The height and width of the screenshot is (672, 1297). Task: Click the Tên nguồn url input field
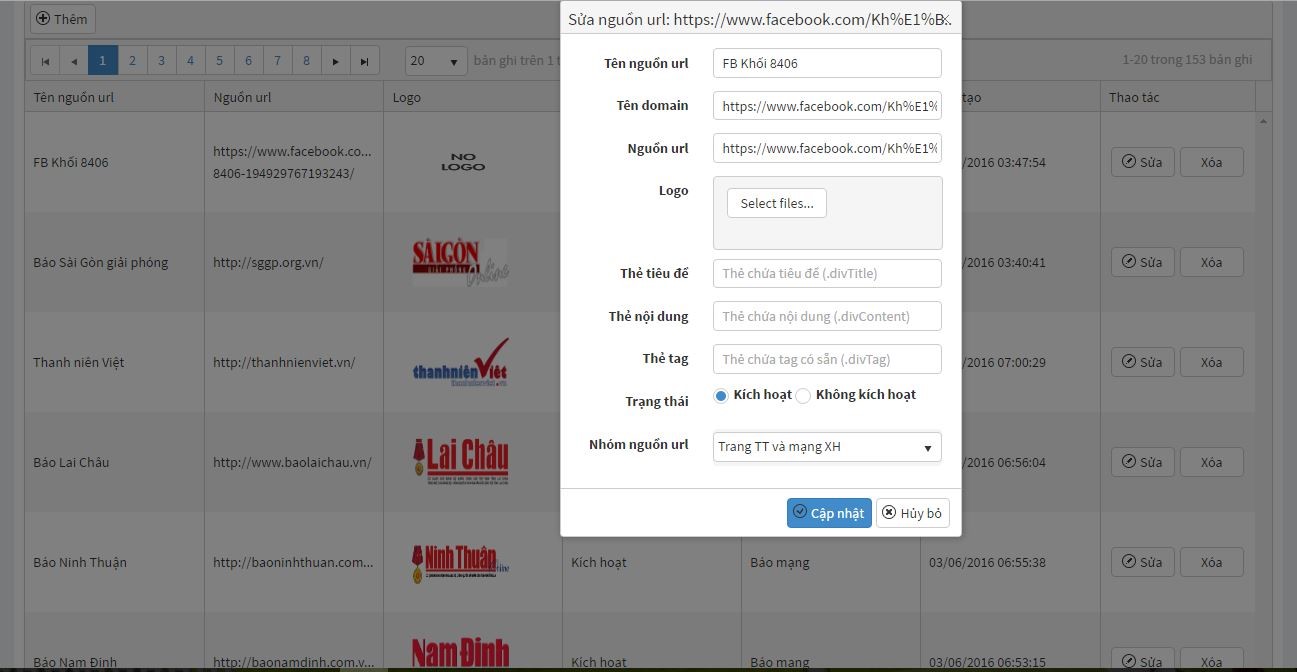[x=827, y=63]
